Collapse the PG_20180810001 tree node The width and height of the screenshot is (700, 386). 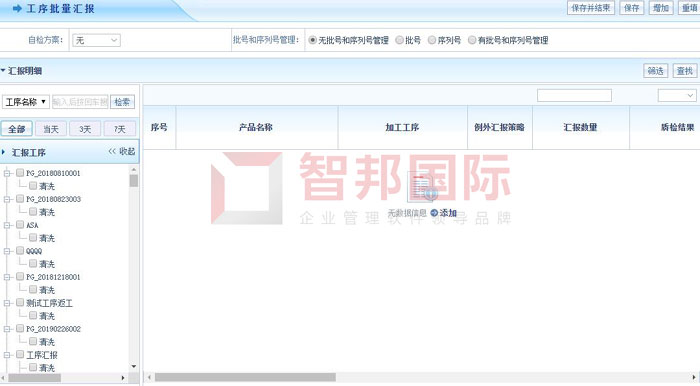(x=7, y=173)
